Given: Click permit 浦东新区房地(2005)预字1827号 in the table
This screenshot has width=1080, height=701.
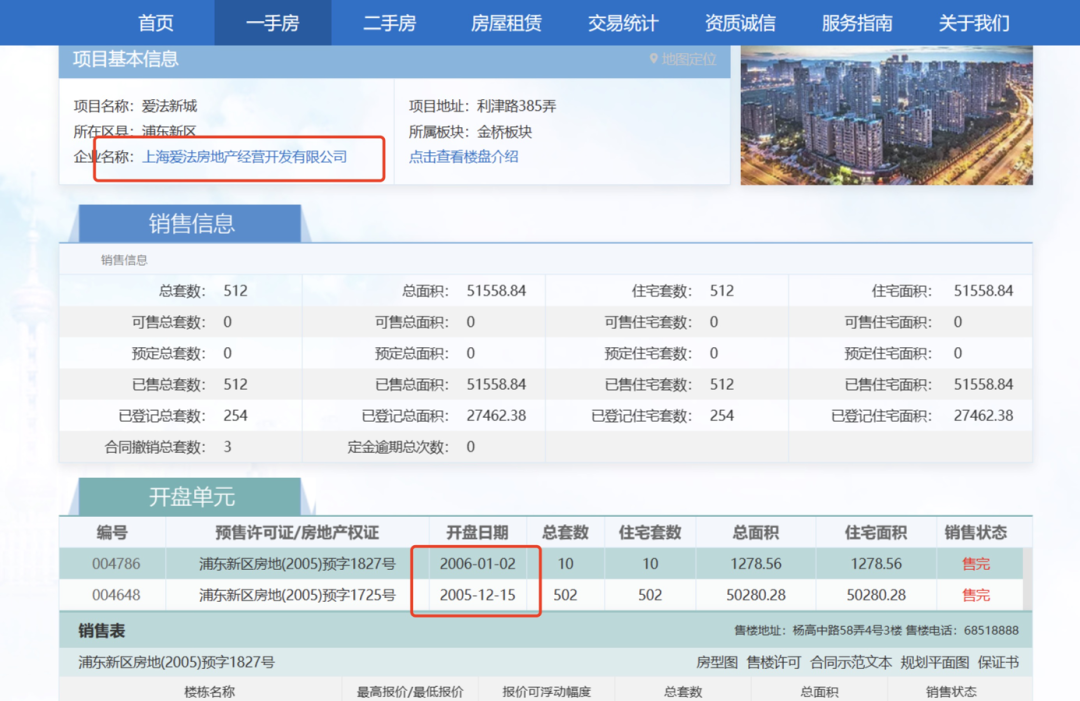Looking at the screenshot, I should pyautogui.click(x=298, y=564).
